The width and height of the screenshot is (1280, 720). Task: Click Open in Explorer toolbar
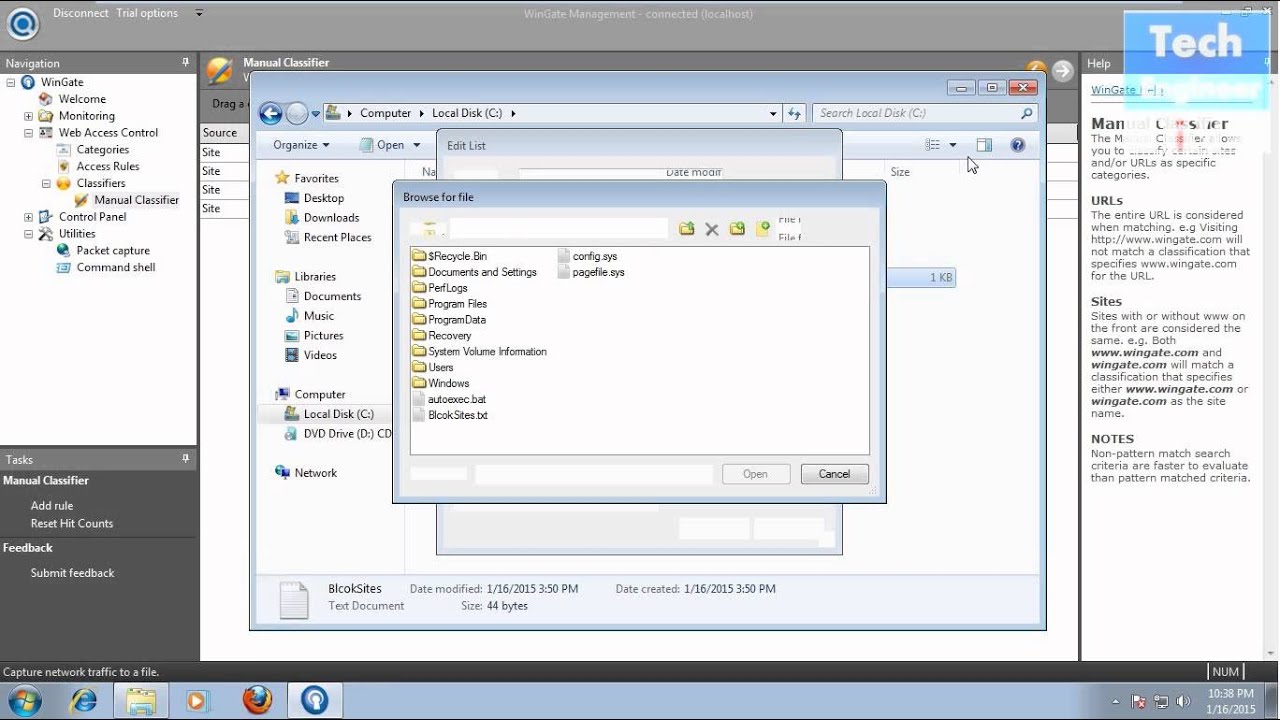[x=382, y=145]
